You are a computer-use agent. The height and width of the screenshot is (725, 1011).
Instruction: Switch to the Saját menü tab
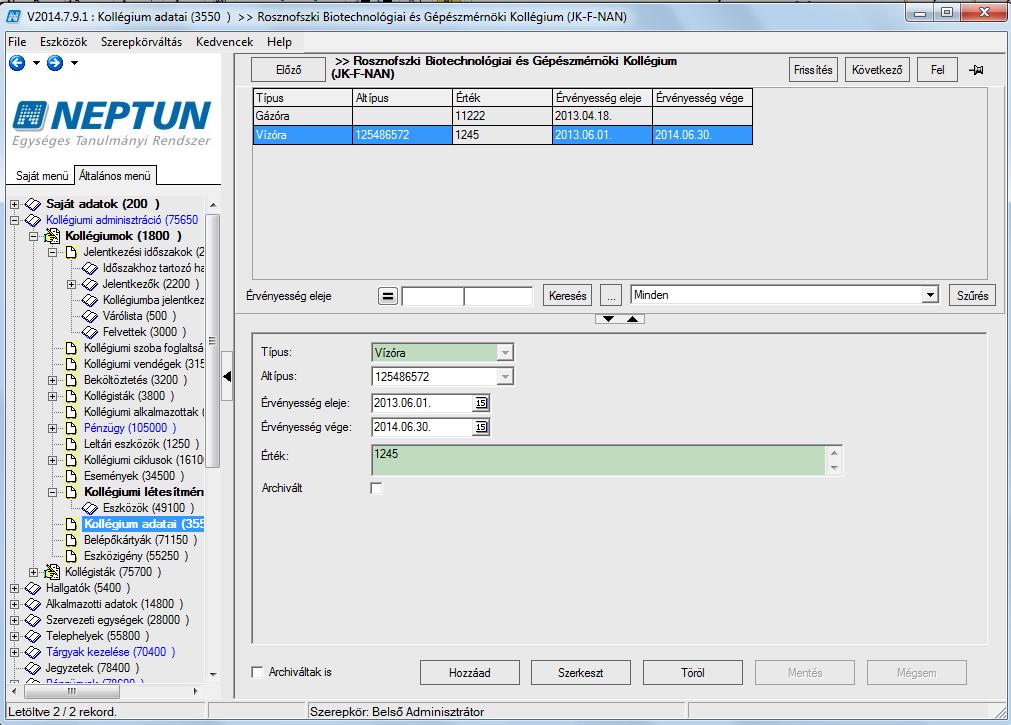[x=42, y=175]
